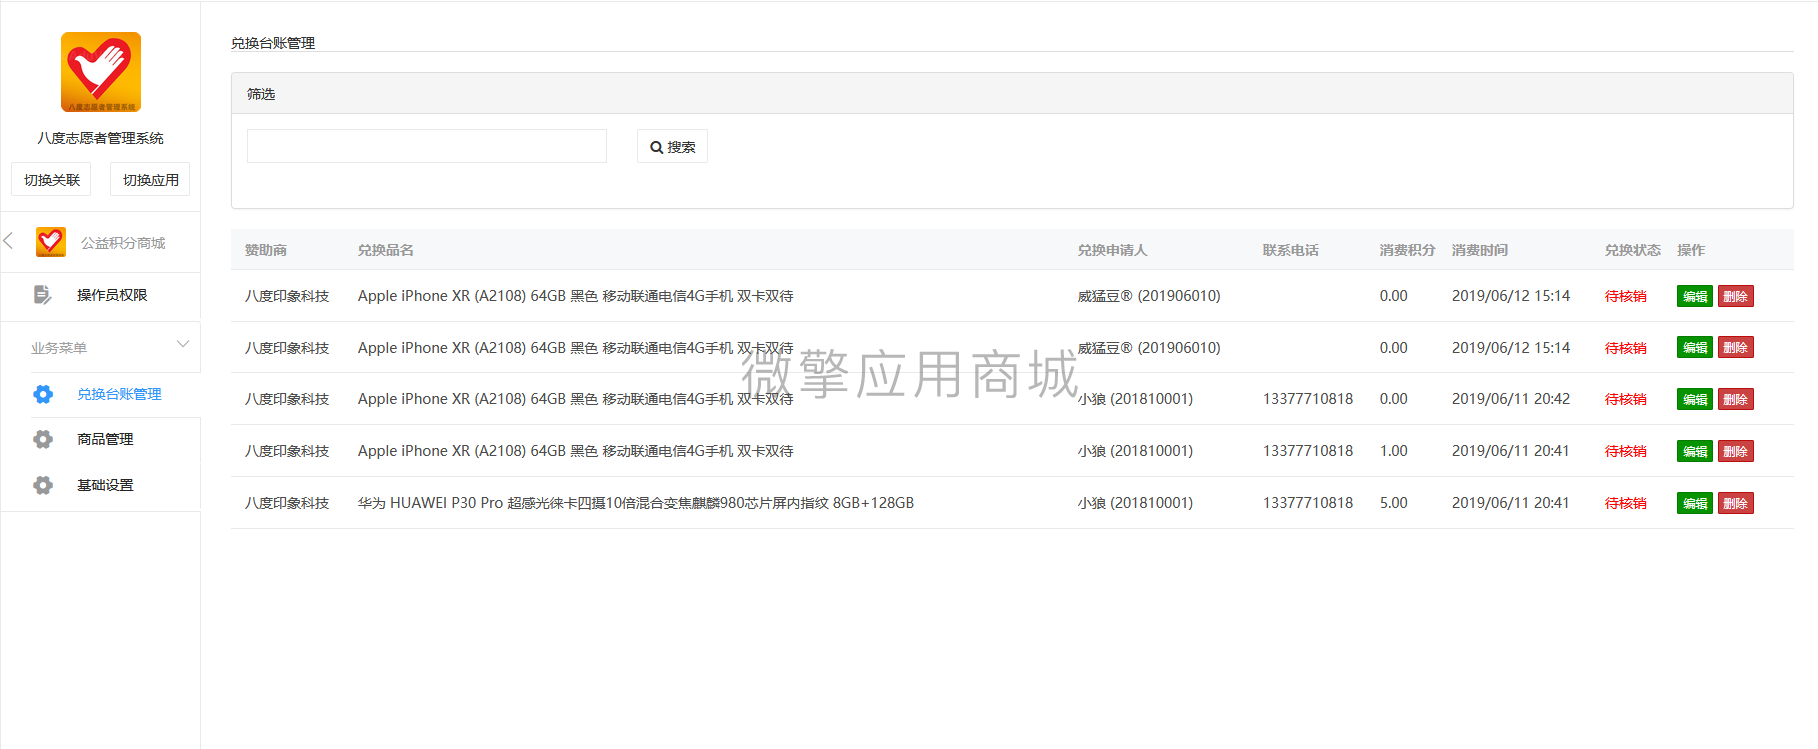1818x749 pixels.
Task: Focus the filter search input field
Action: pyautogui.click(x=427, y=146)
